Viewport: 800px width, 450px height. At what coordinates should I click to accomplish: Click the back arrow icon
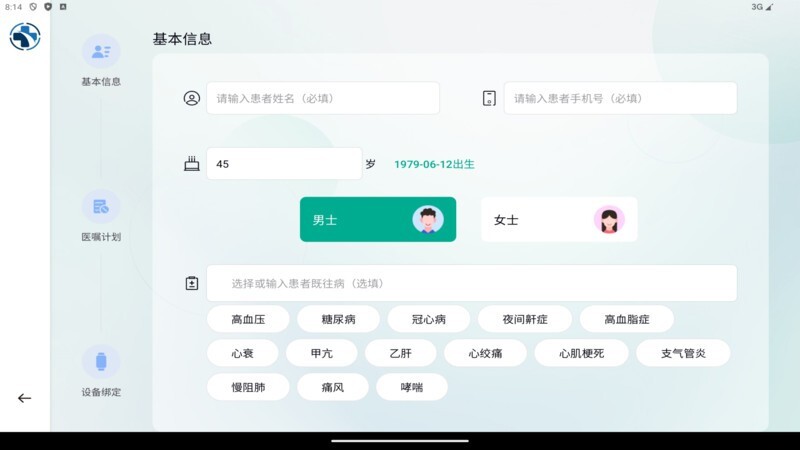25,398
